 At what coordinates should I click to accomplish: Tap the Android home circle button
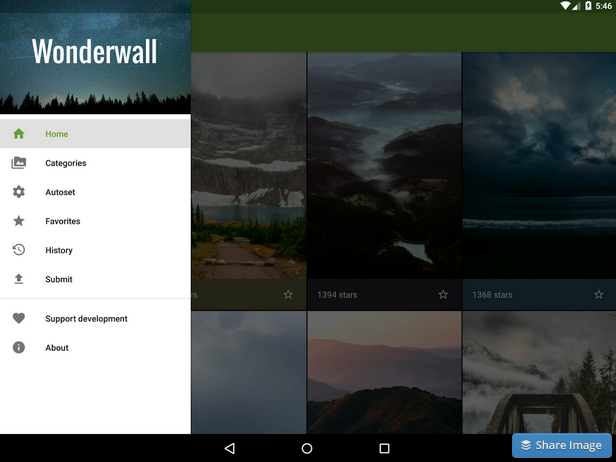click(x=307, y=448)
